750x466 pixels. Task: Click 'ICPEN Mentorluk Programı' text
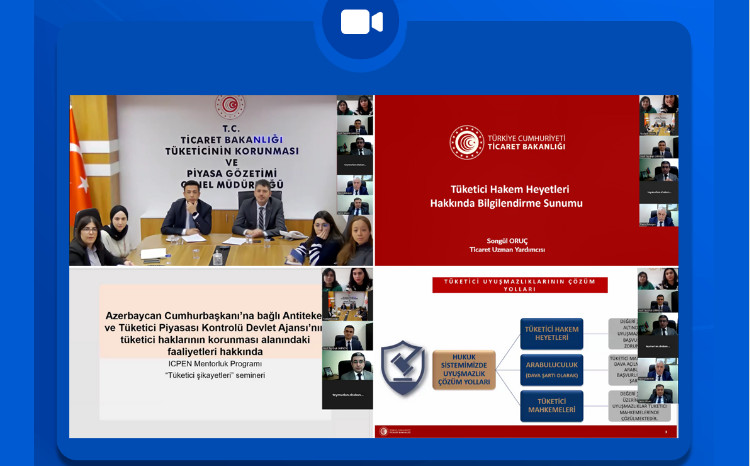(x=215, y=364)
